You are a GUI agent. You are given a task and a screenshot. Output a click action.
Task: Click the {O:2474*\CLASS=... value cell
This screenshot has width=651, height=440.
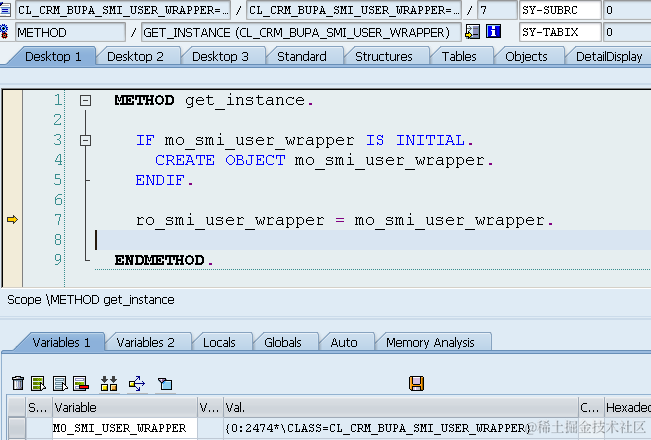(401, 428)
